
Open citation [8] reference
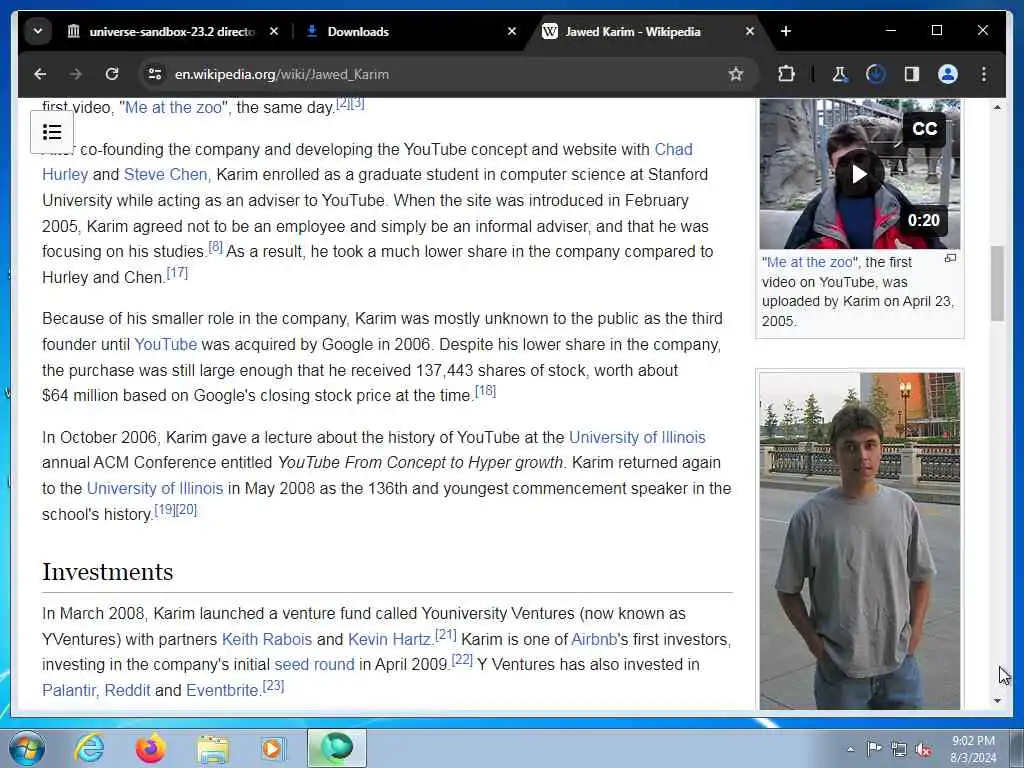216,247
